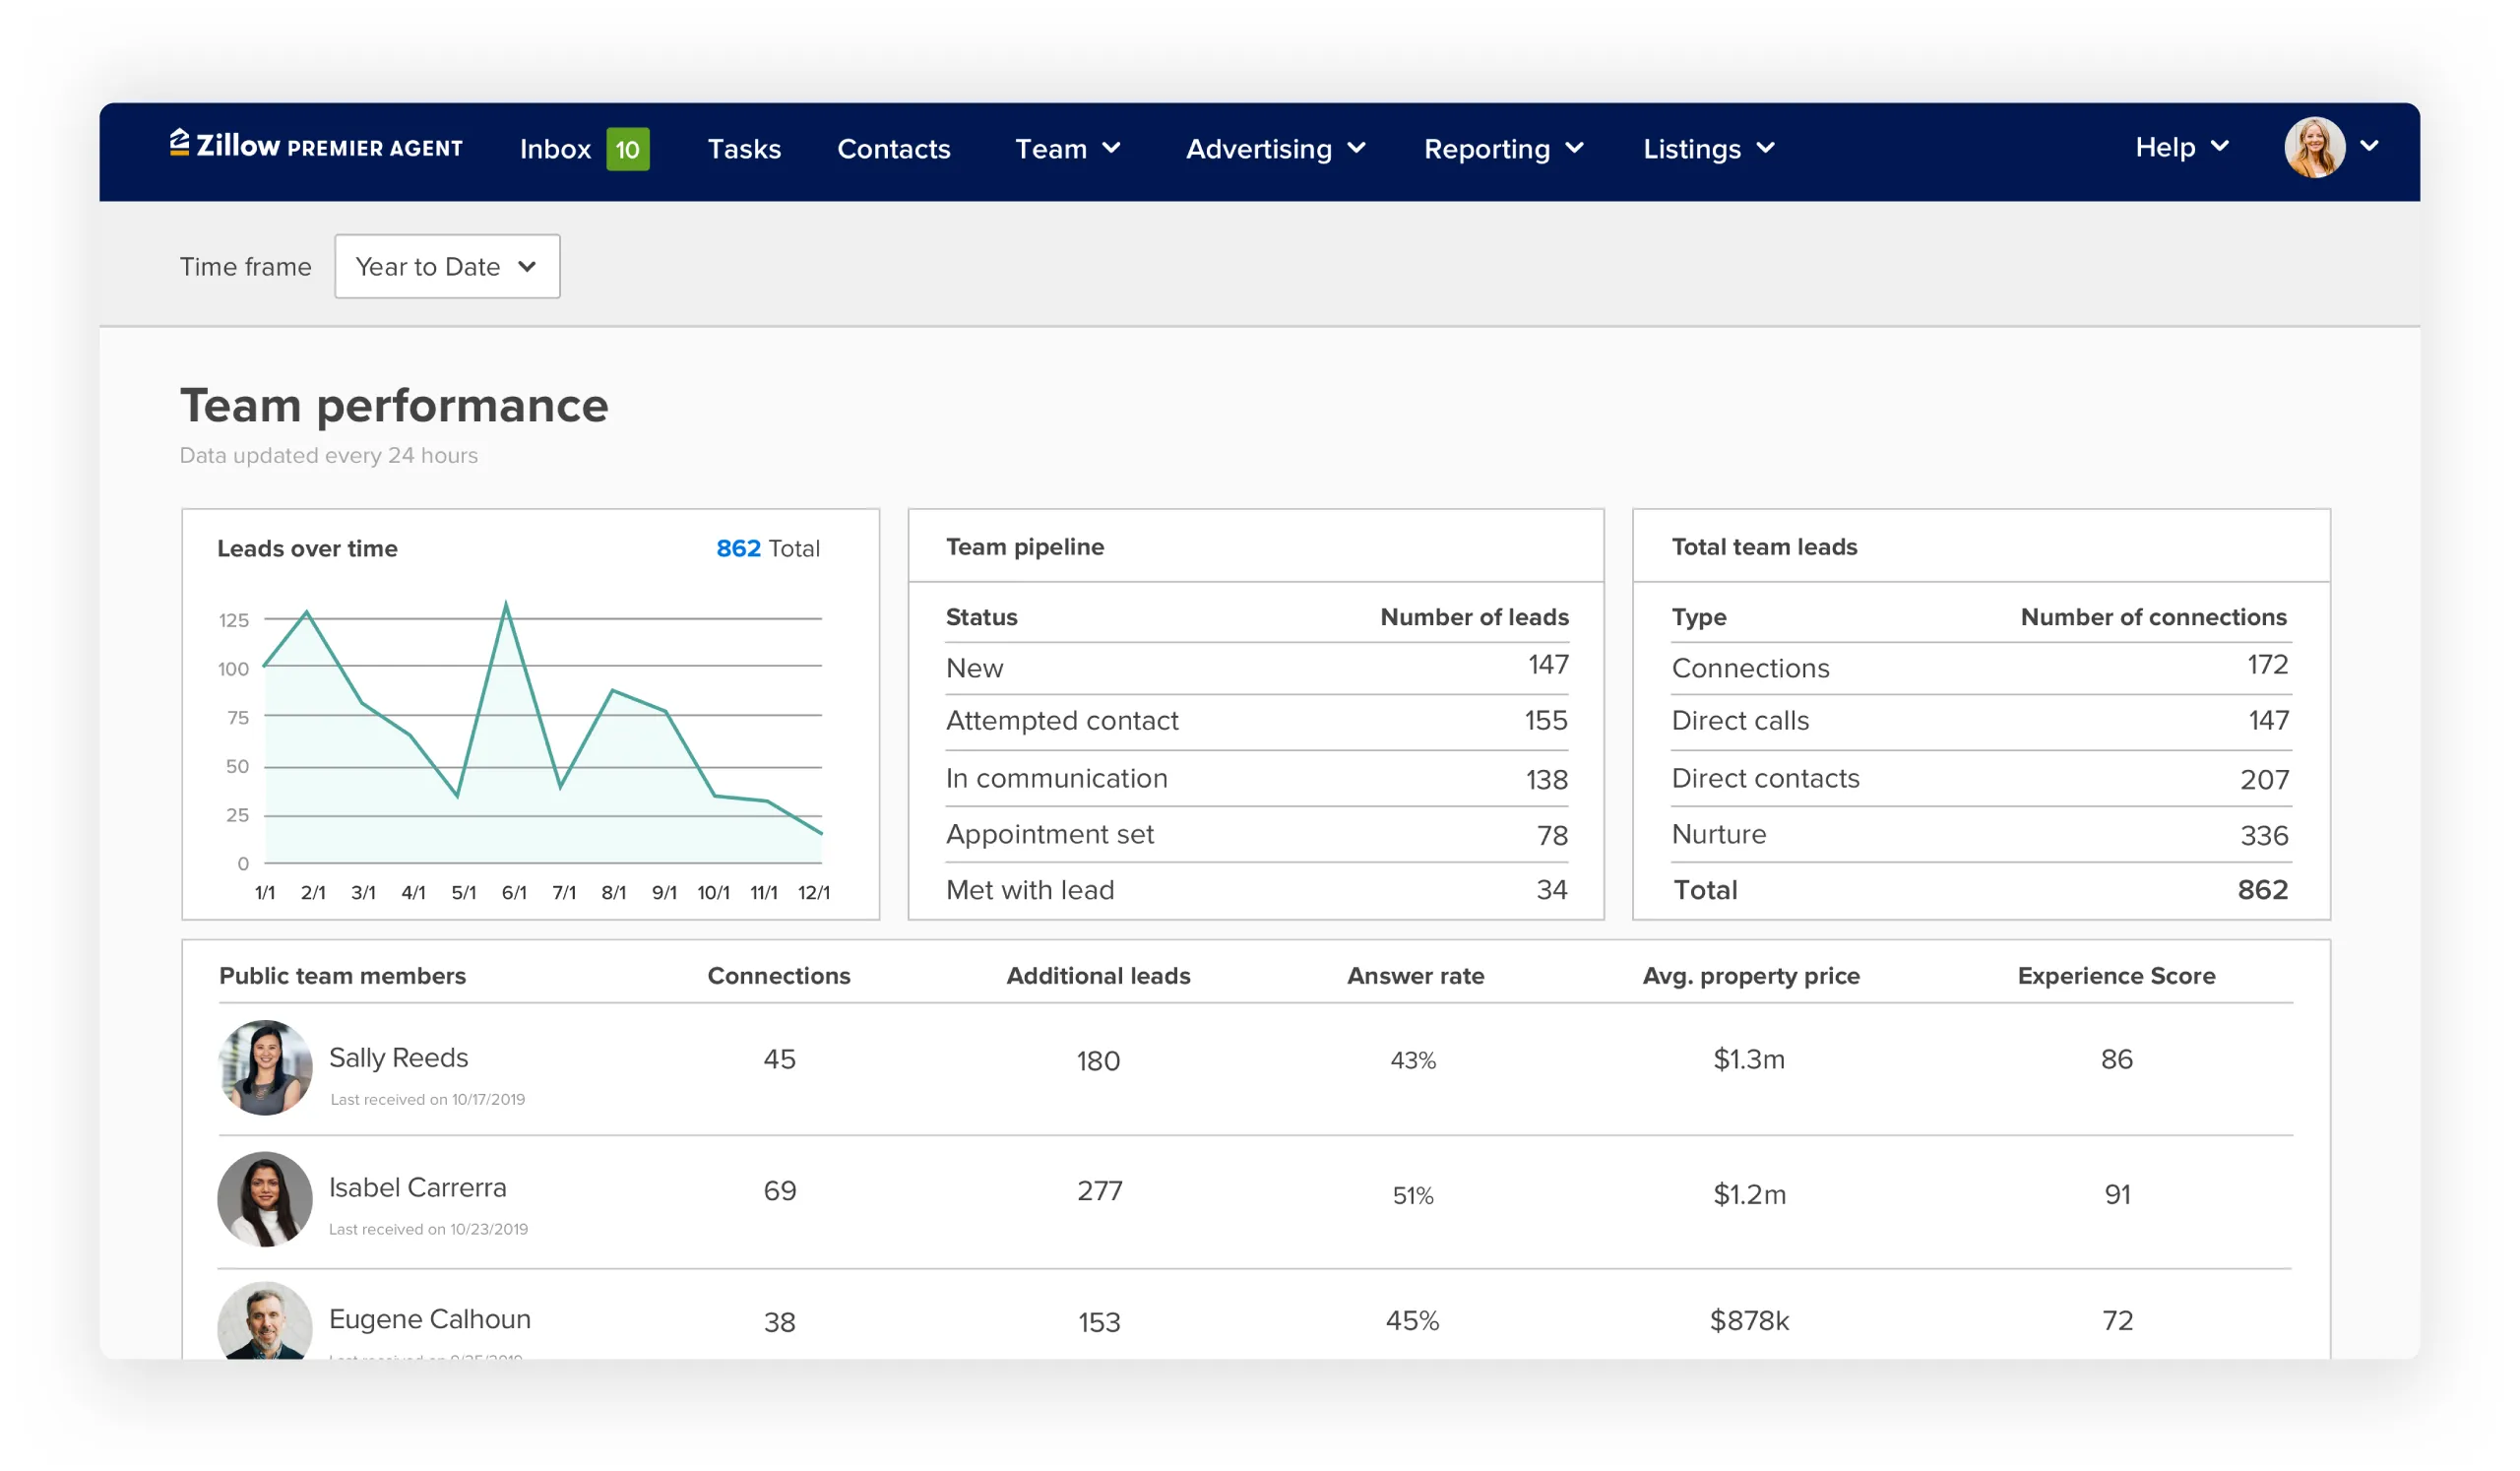Viewport: 2520px width, 1471px height.
Task: Click the chevron next to profile avatar
Action: (x=2368, y=146)
